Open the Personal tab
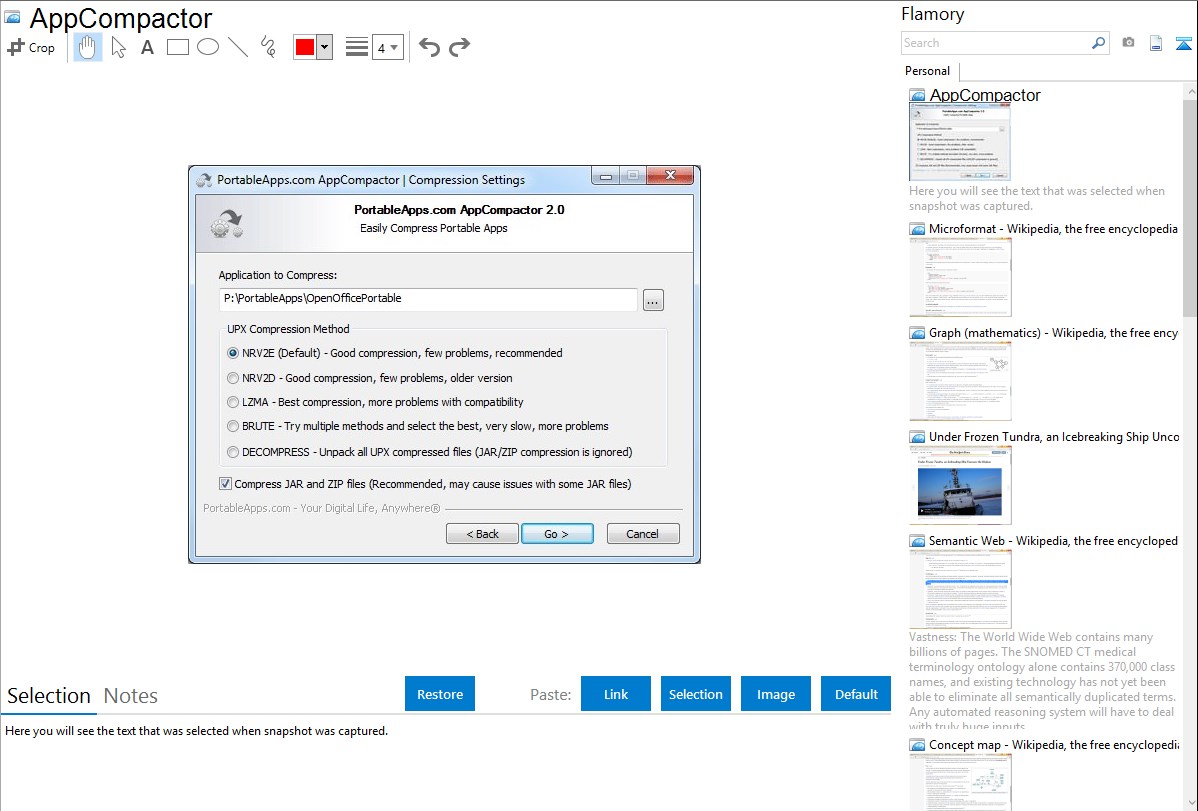This screenshot has height=811, width=1198. tap(928, 71)
